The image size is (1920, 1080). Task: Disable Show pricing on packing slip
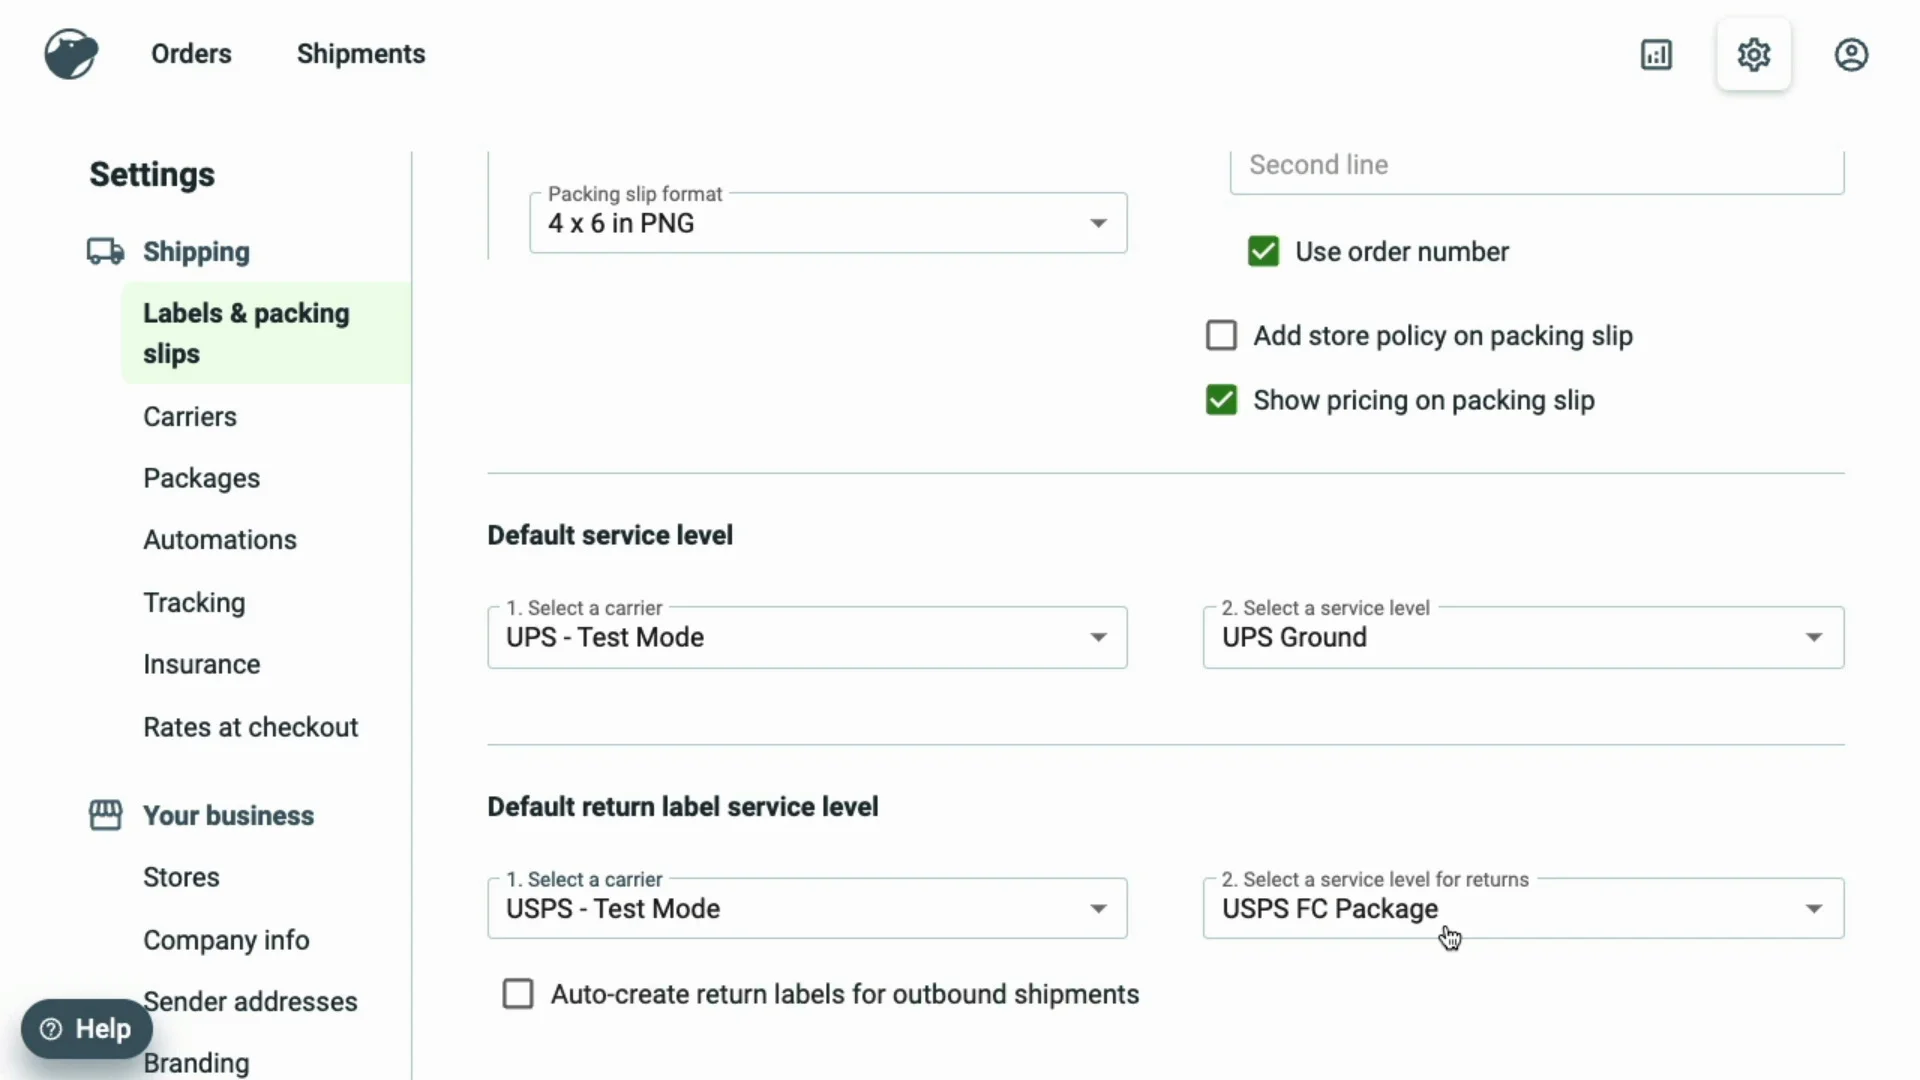[1221, 400]
